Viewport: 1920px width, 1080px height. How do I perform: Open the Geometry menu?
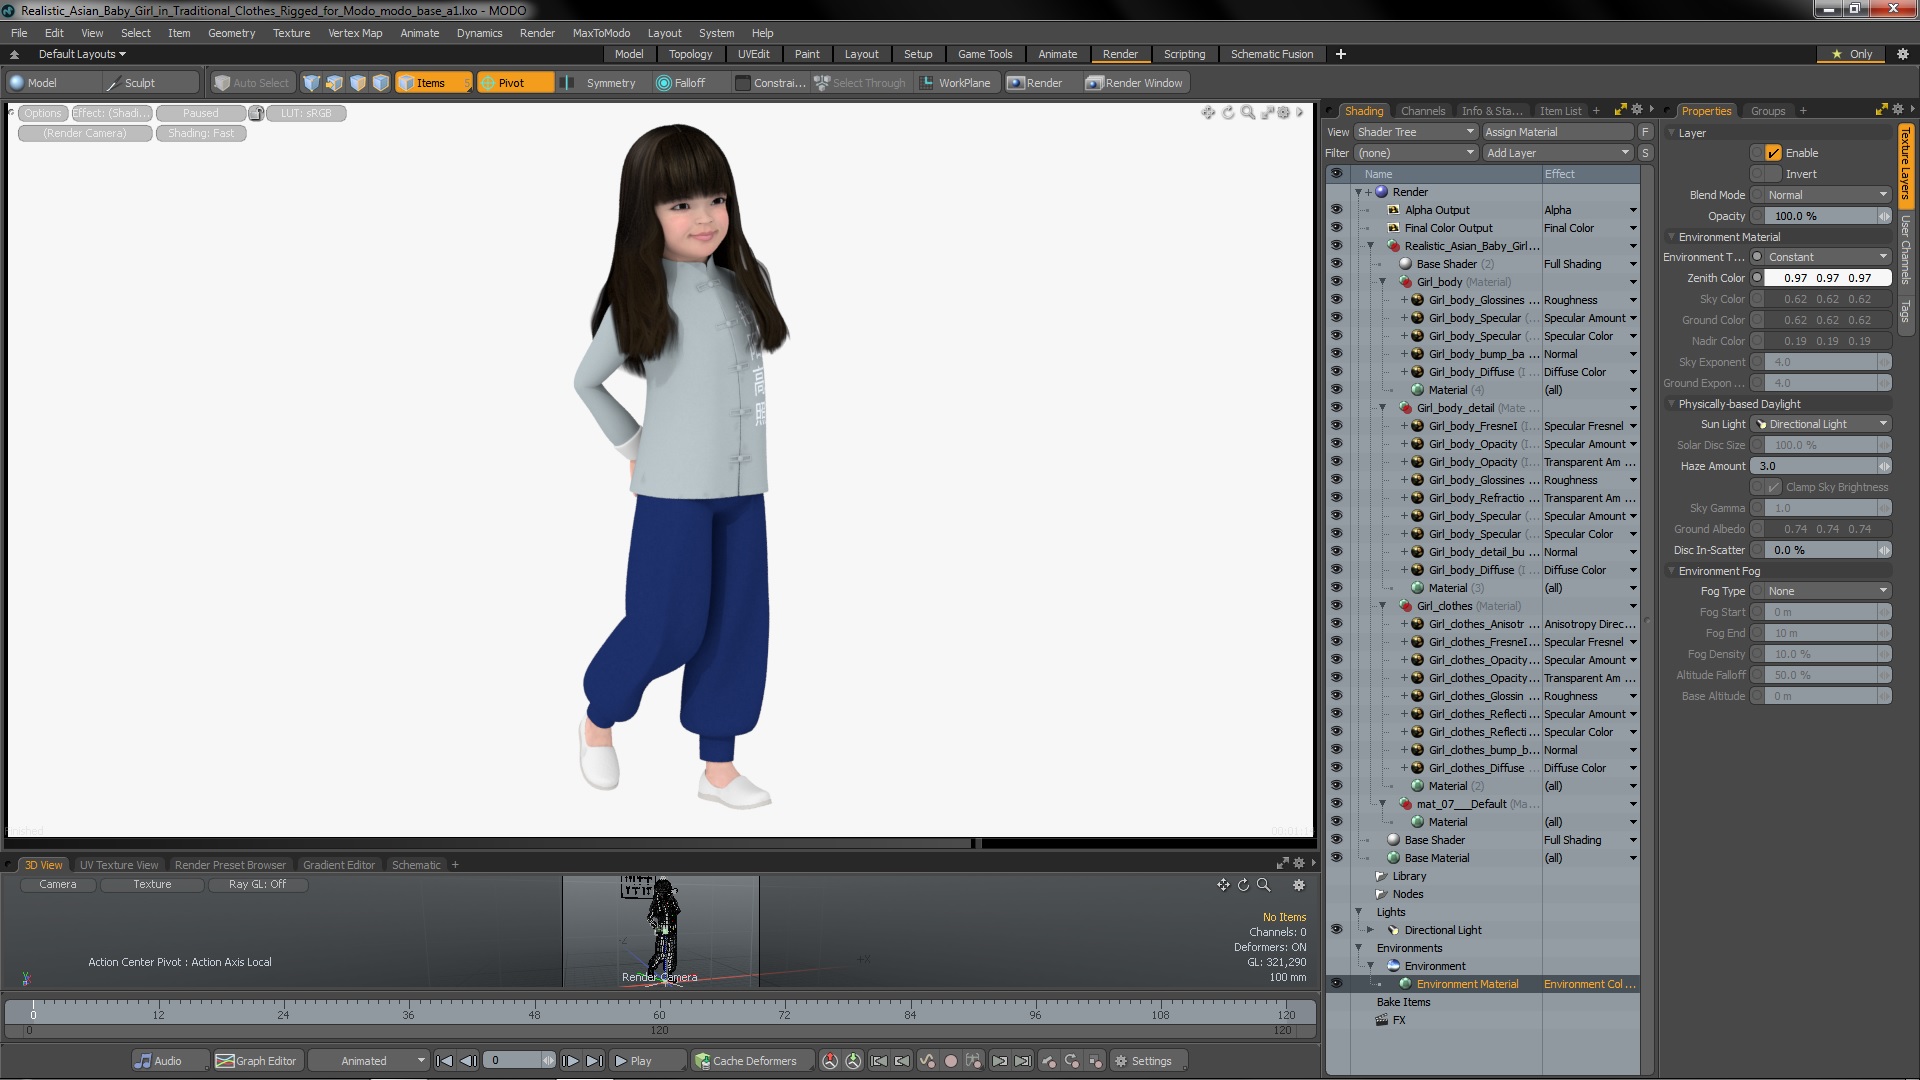231,33
